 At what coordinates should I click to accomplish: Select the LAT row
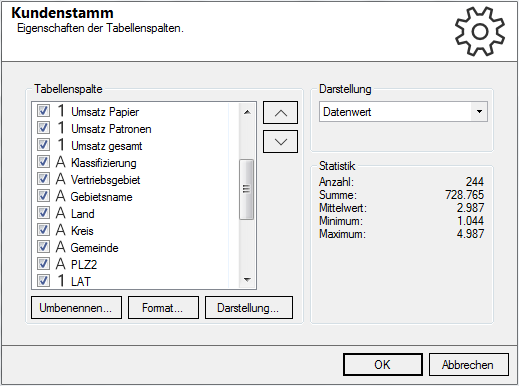point(133,281)
